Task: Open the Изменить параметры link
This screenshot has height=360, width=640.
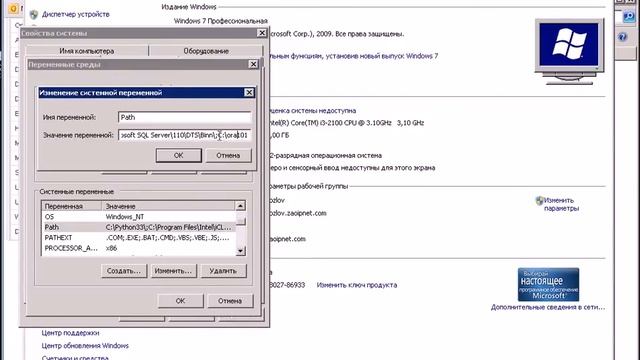Action: tap(561, 204)
